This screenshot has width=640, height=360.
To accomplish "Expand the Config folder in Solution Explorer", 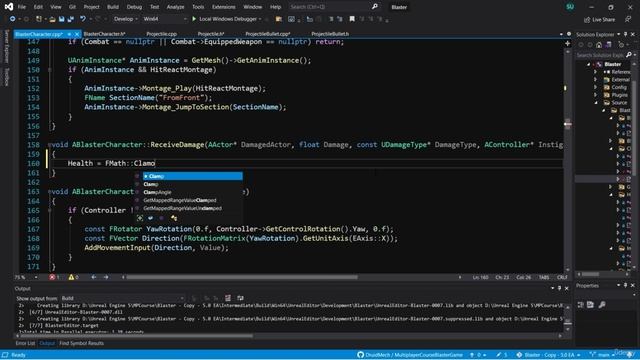I will (x=596, y=87).
